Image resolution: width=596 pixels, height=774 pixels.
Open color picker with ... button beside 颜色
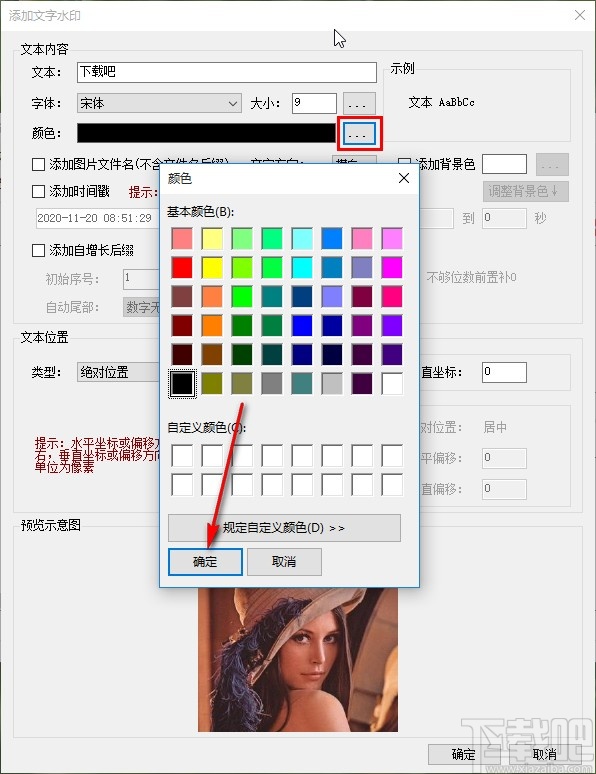(x=359, y=134)
